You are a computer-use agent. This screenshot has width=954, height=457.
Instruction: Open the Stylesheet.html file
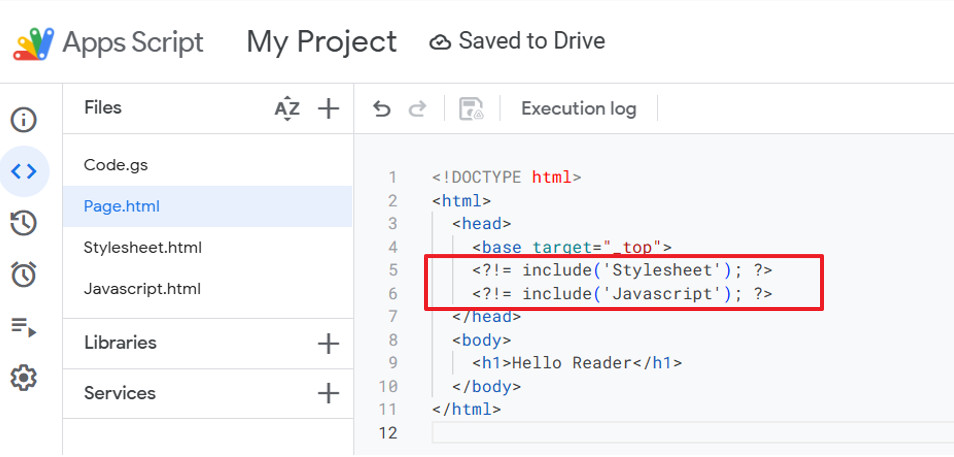pos(144,248)
